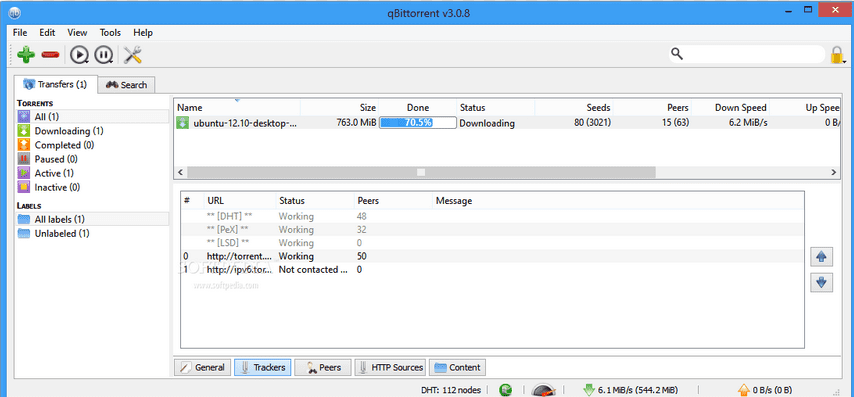This screenshot has width=854, height=397.
Task: Switch to the Search tab
Action: click(126, 85)
